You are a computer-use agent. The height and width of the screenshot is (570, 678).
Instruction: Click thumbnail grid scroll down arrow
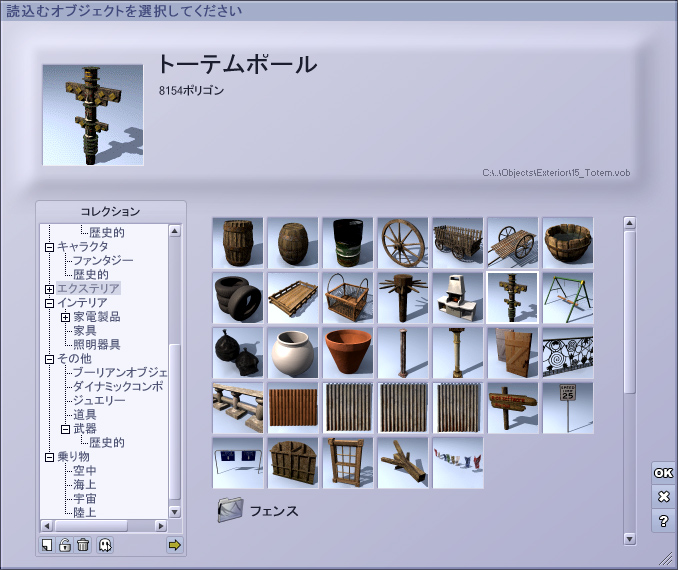pyautogui.click(x=630, y=539)
